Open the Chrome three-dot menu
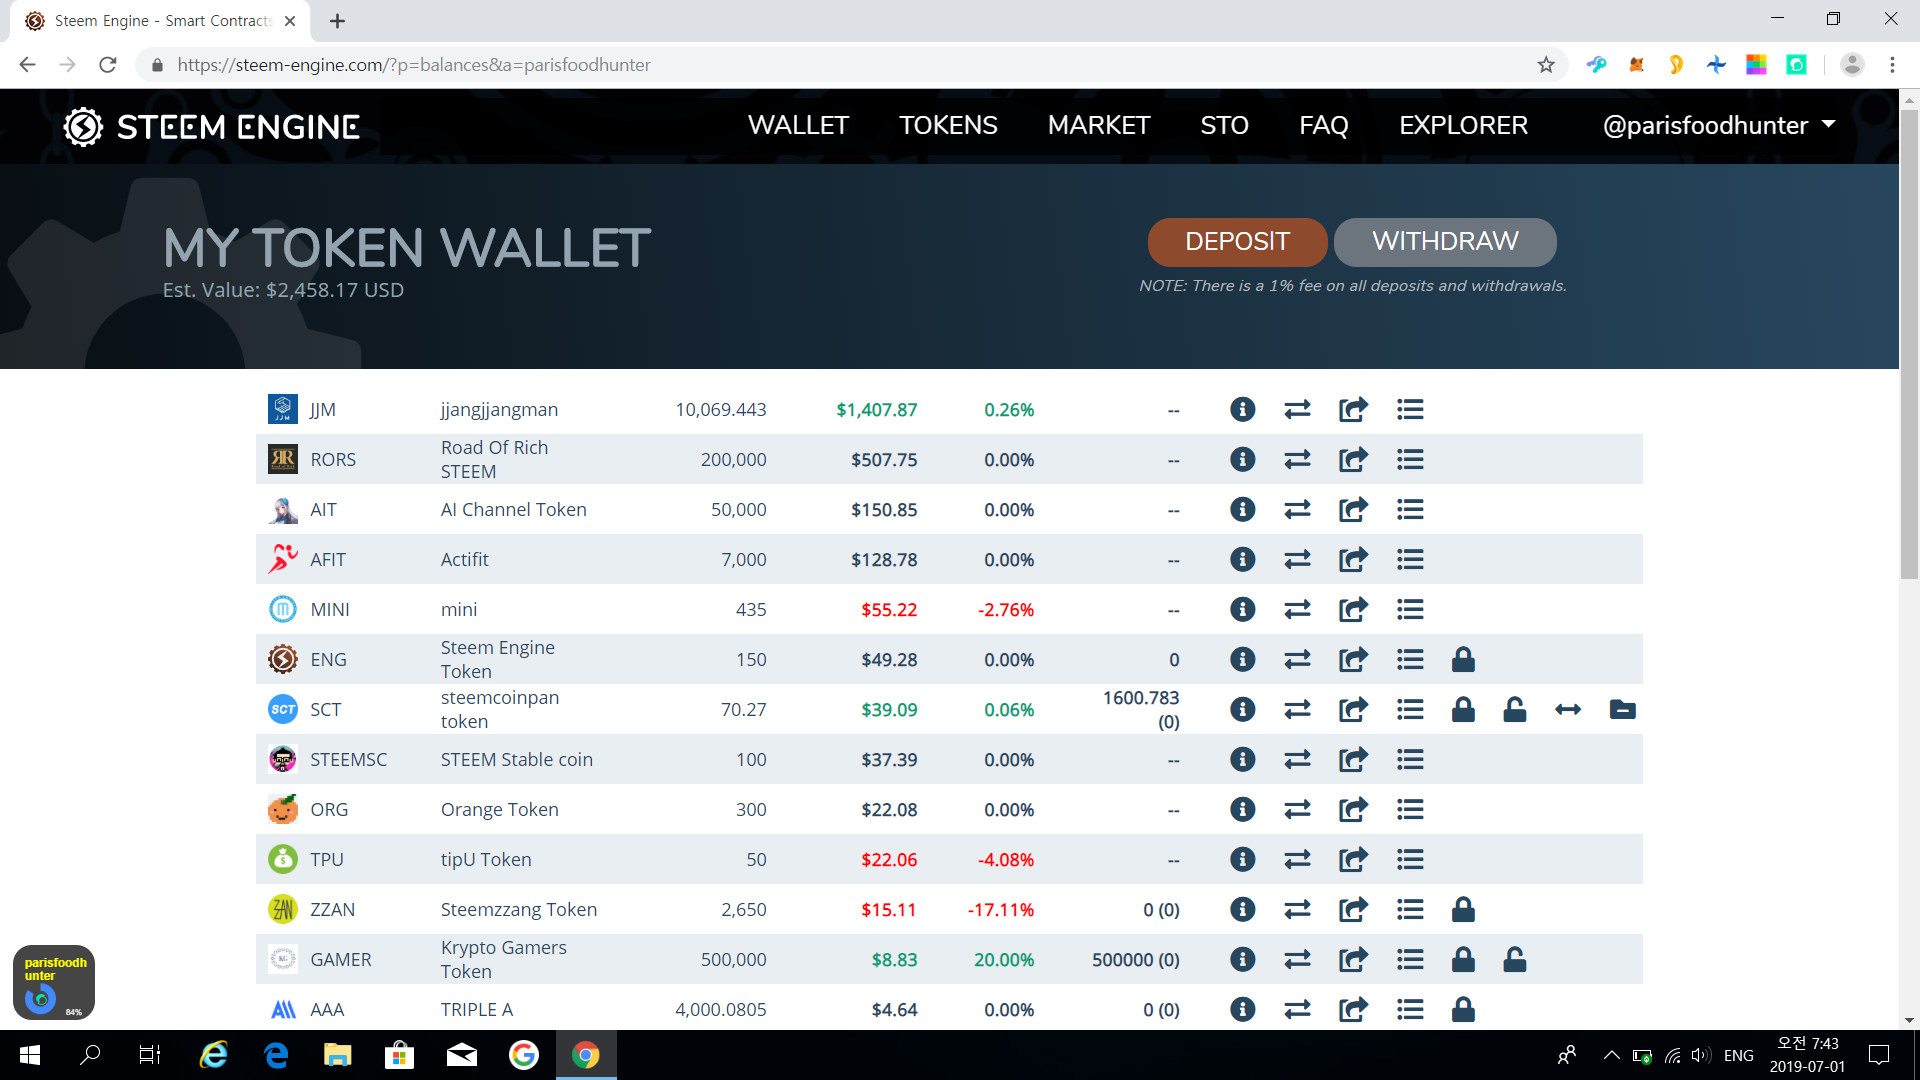 tap(1892, 65)
